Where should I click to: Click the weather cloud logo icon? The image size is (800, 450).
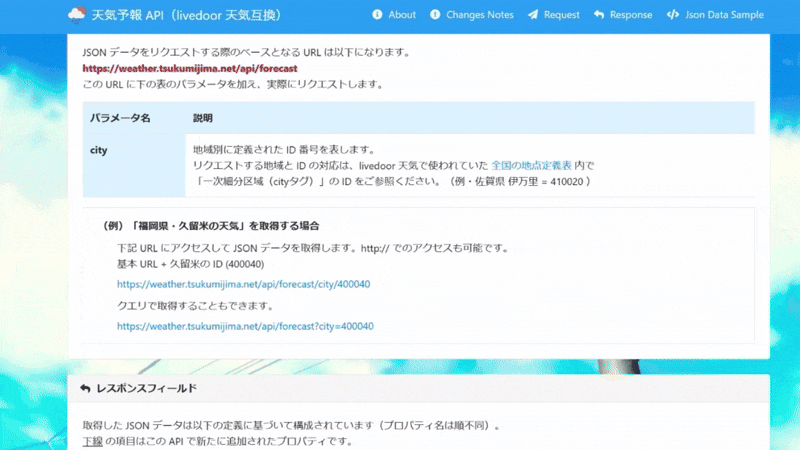(x=77, y=15)
